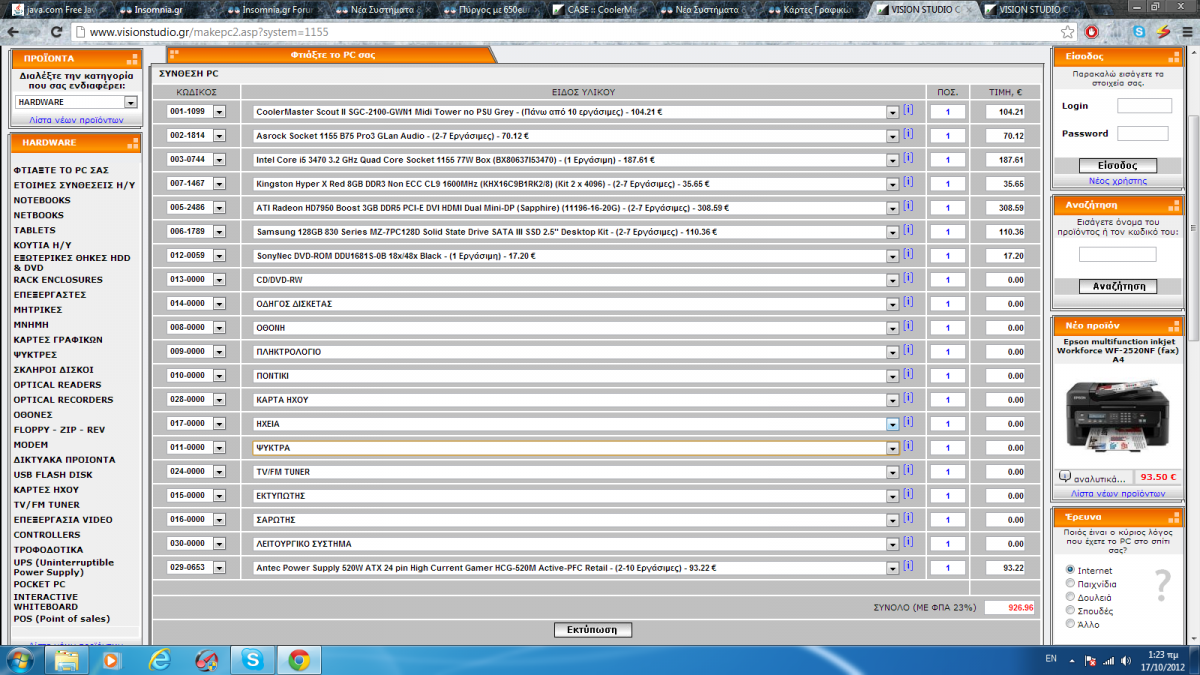The image size is (1200, 675).
Task: Click the red circular extension icon in toolbar
Action: (x=1092, y=32)
